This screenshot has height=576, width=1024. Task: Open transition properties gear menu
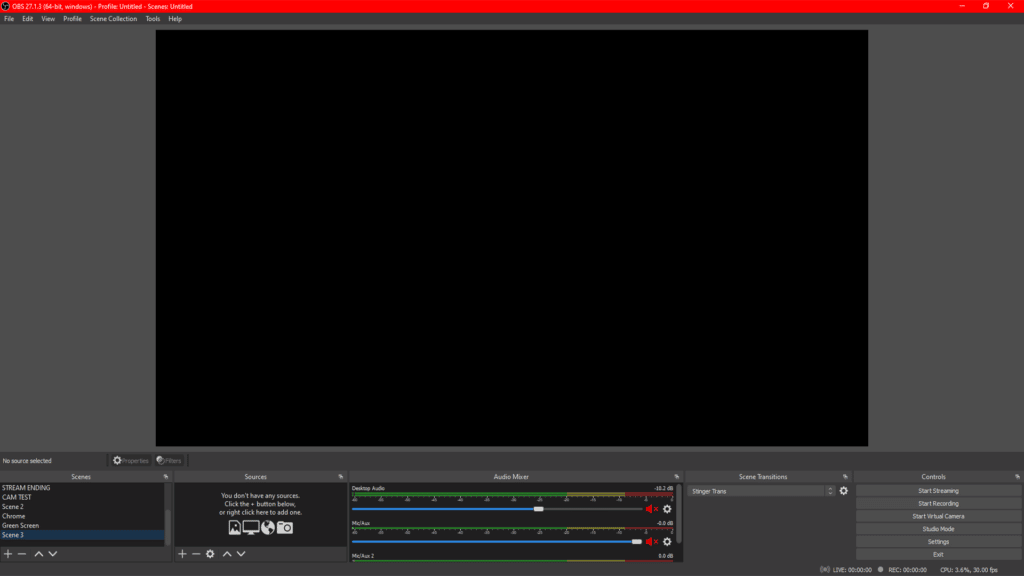tap(844, 491)
